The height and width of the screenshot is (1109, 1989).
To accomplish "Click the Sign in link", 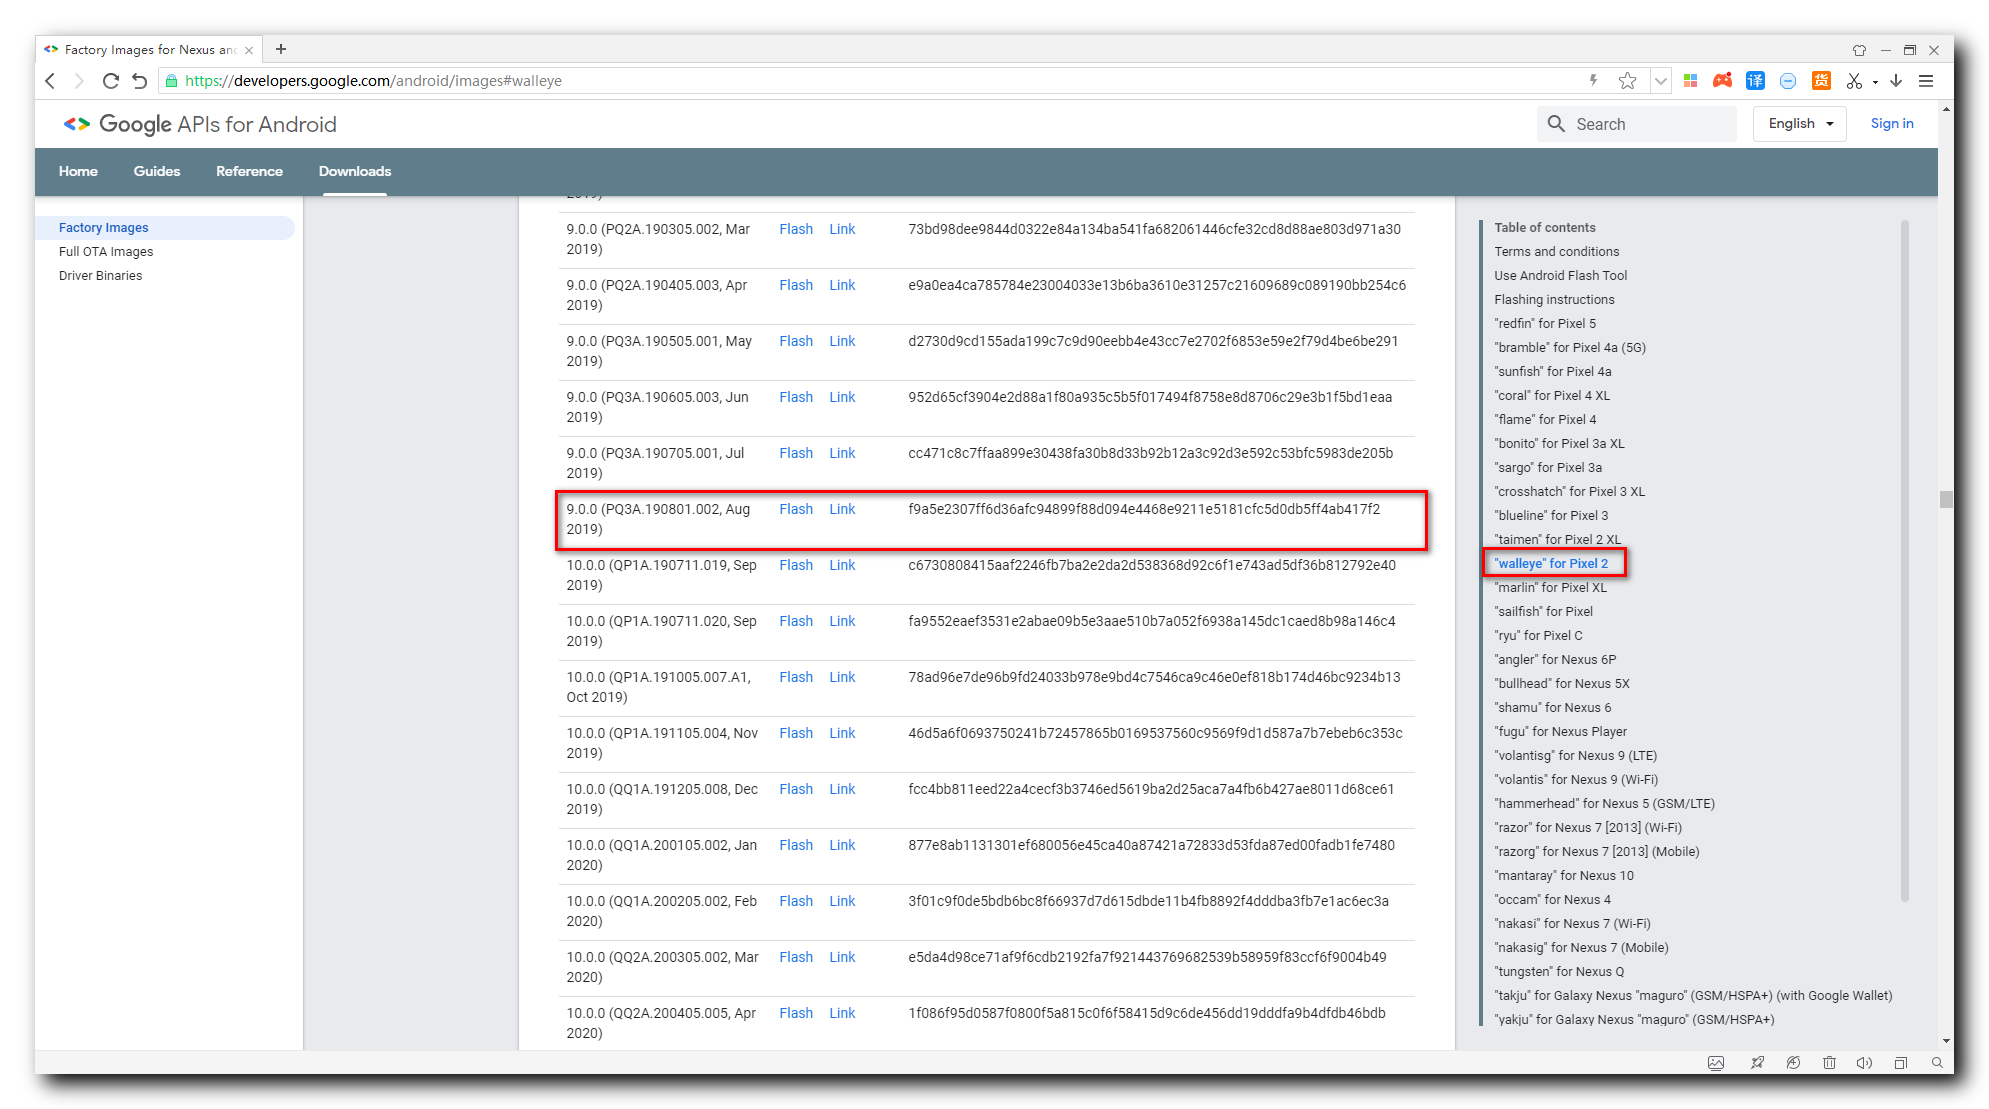I will coord(1891,124).
